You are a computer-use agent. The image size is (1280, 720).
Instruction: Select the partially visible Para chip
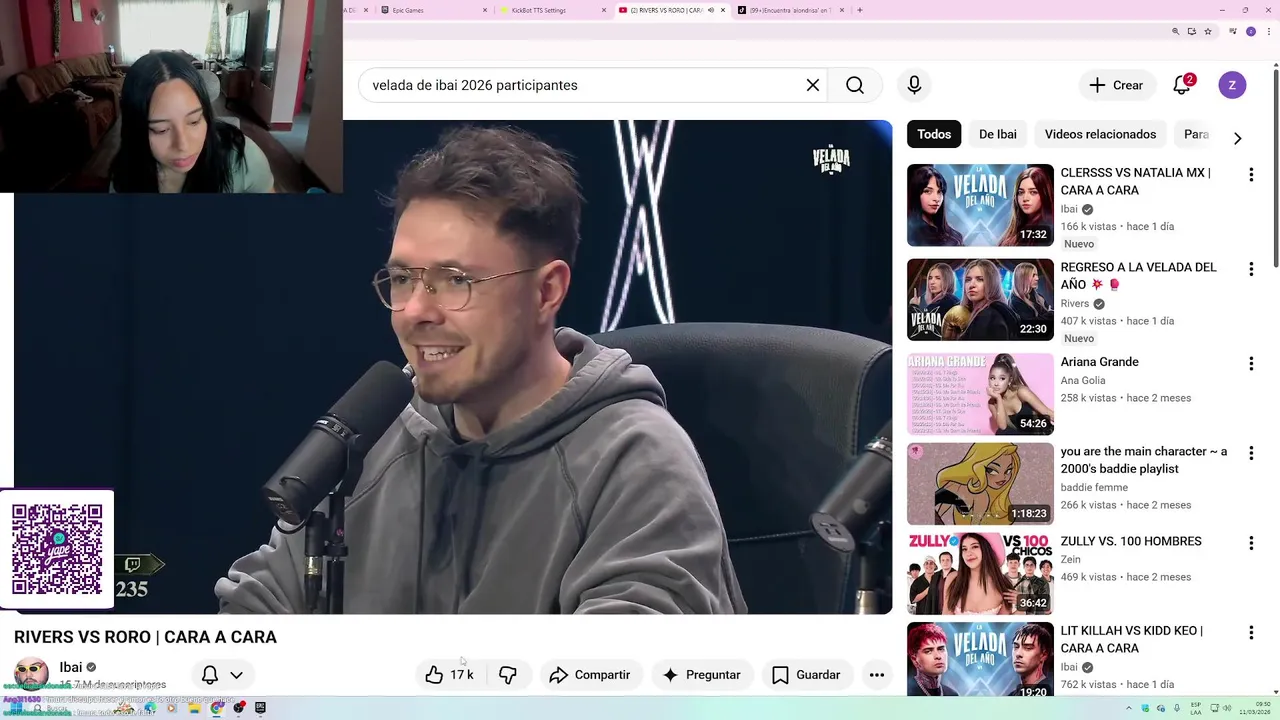pos(1196,134)
